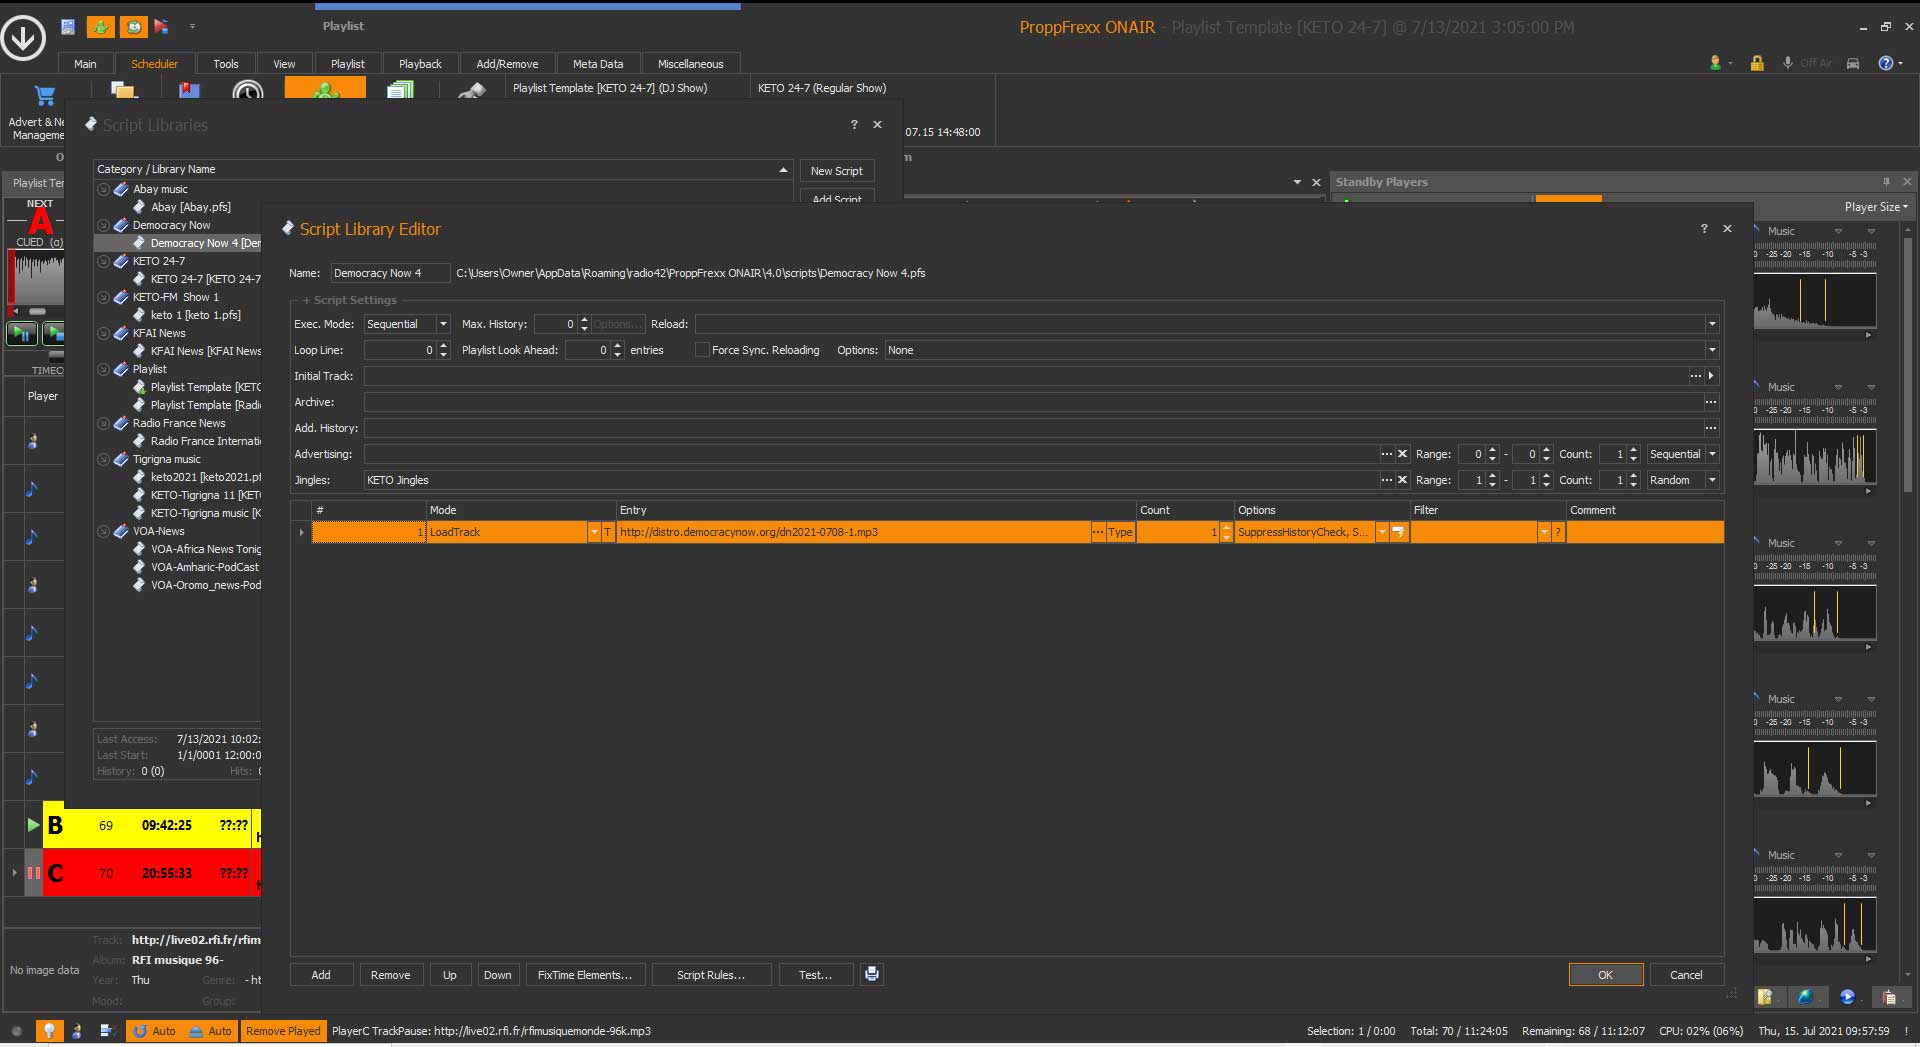Collapse the Tigrigna music tree category
This screenshot has width=1920, height=1047.
103,460
